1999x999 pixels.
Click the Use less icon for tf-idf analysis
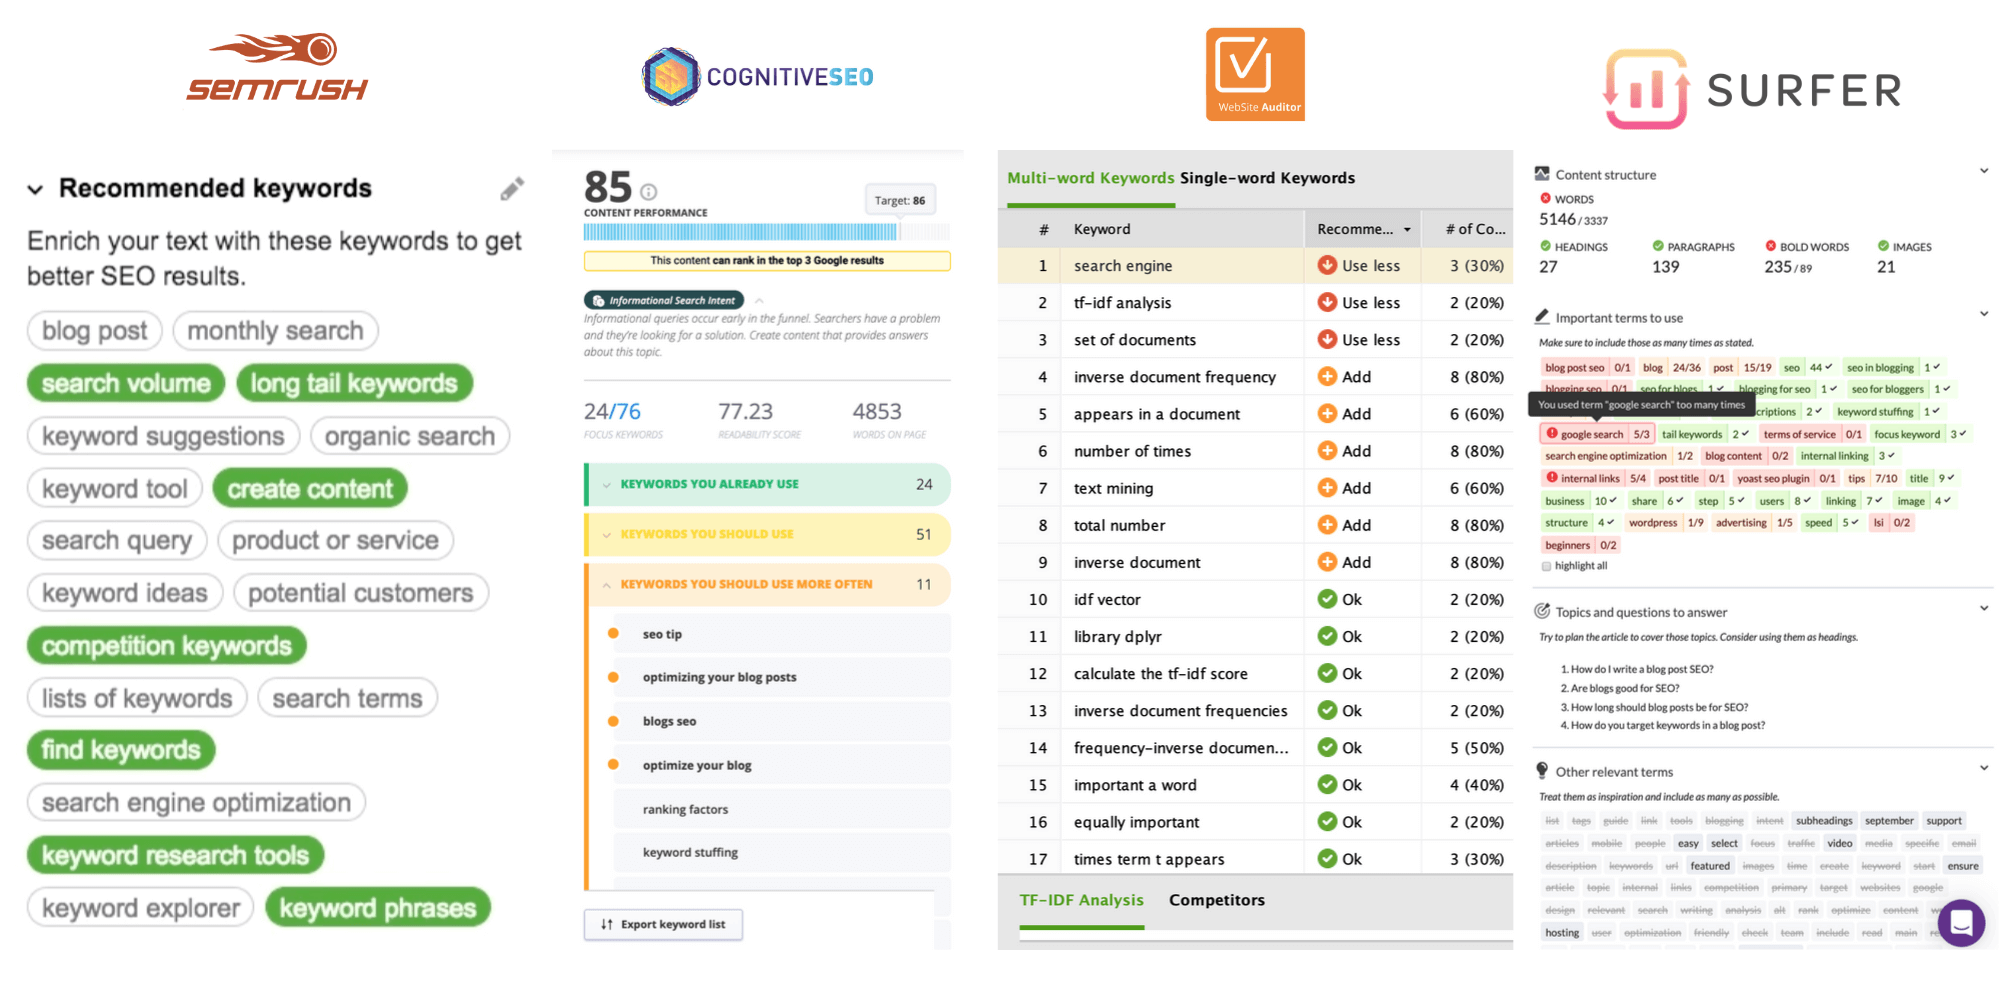coord(1327,302)
